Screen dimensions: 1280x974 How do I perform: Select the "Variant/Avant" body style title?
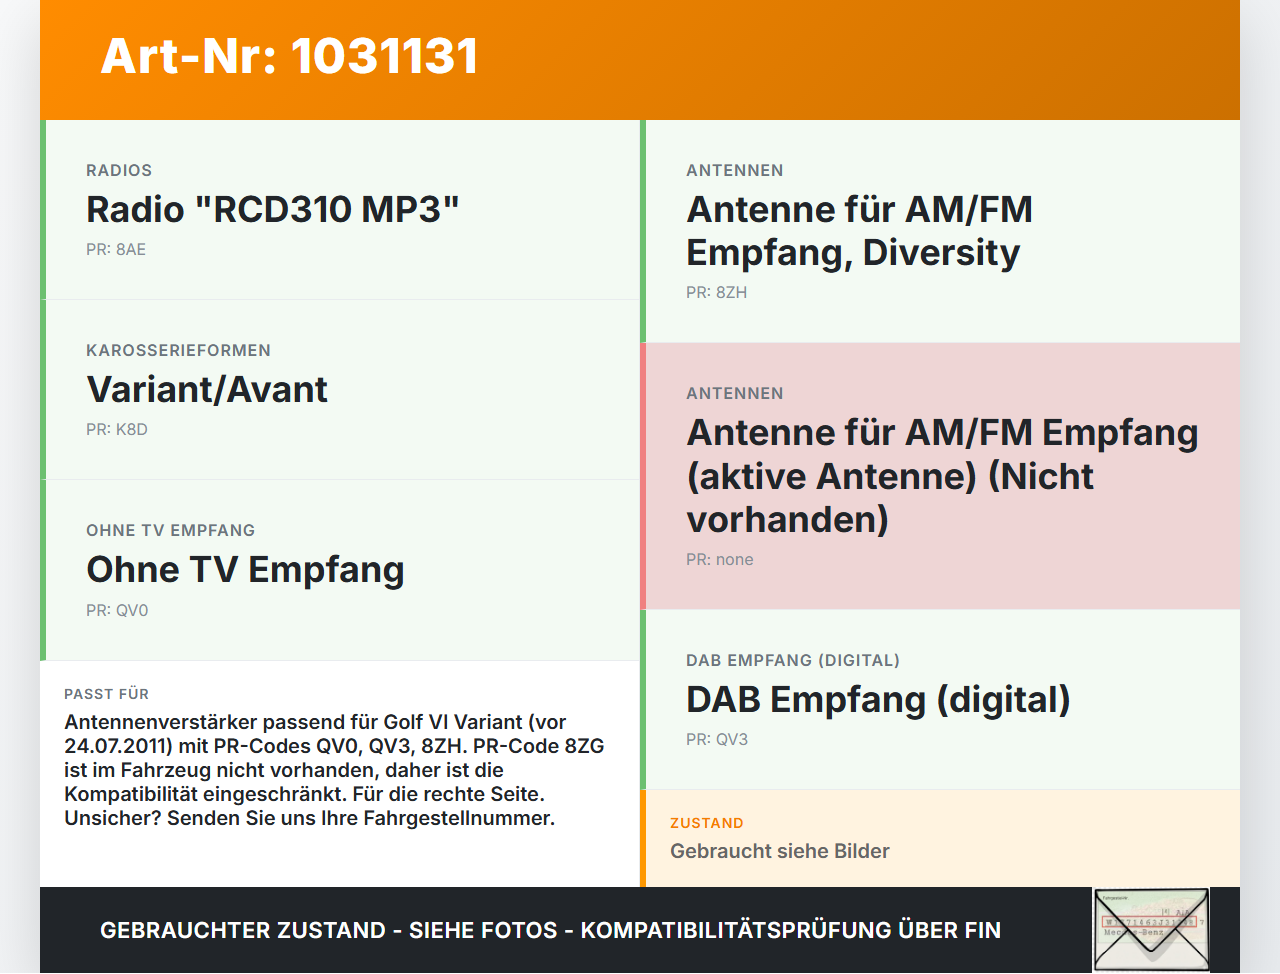207,389
